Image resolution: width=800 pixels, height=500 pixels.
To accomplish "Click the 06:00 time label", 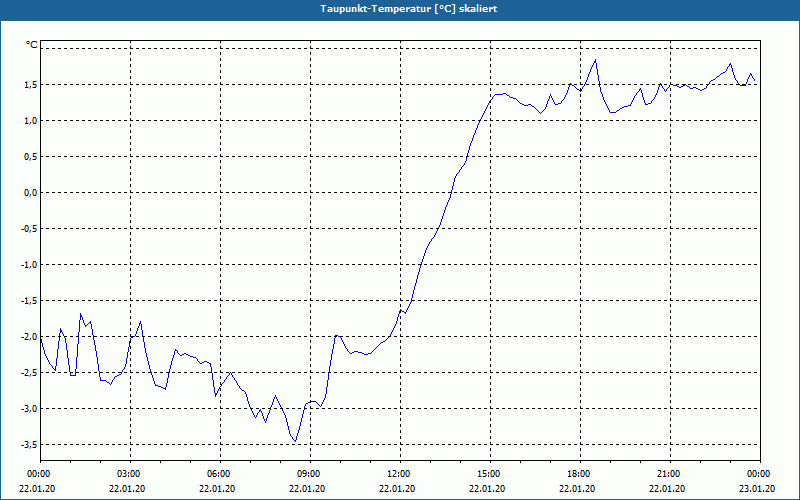I will [220, 474].
